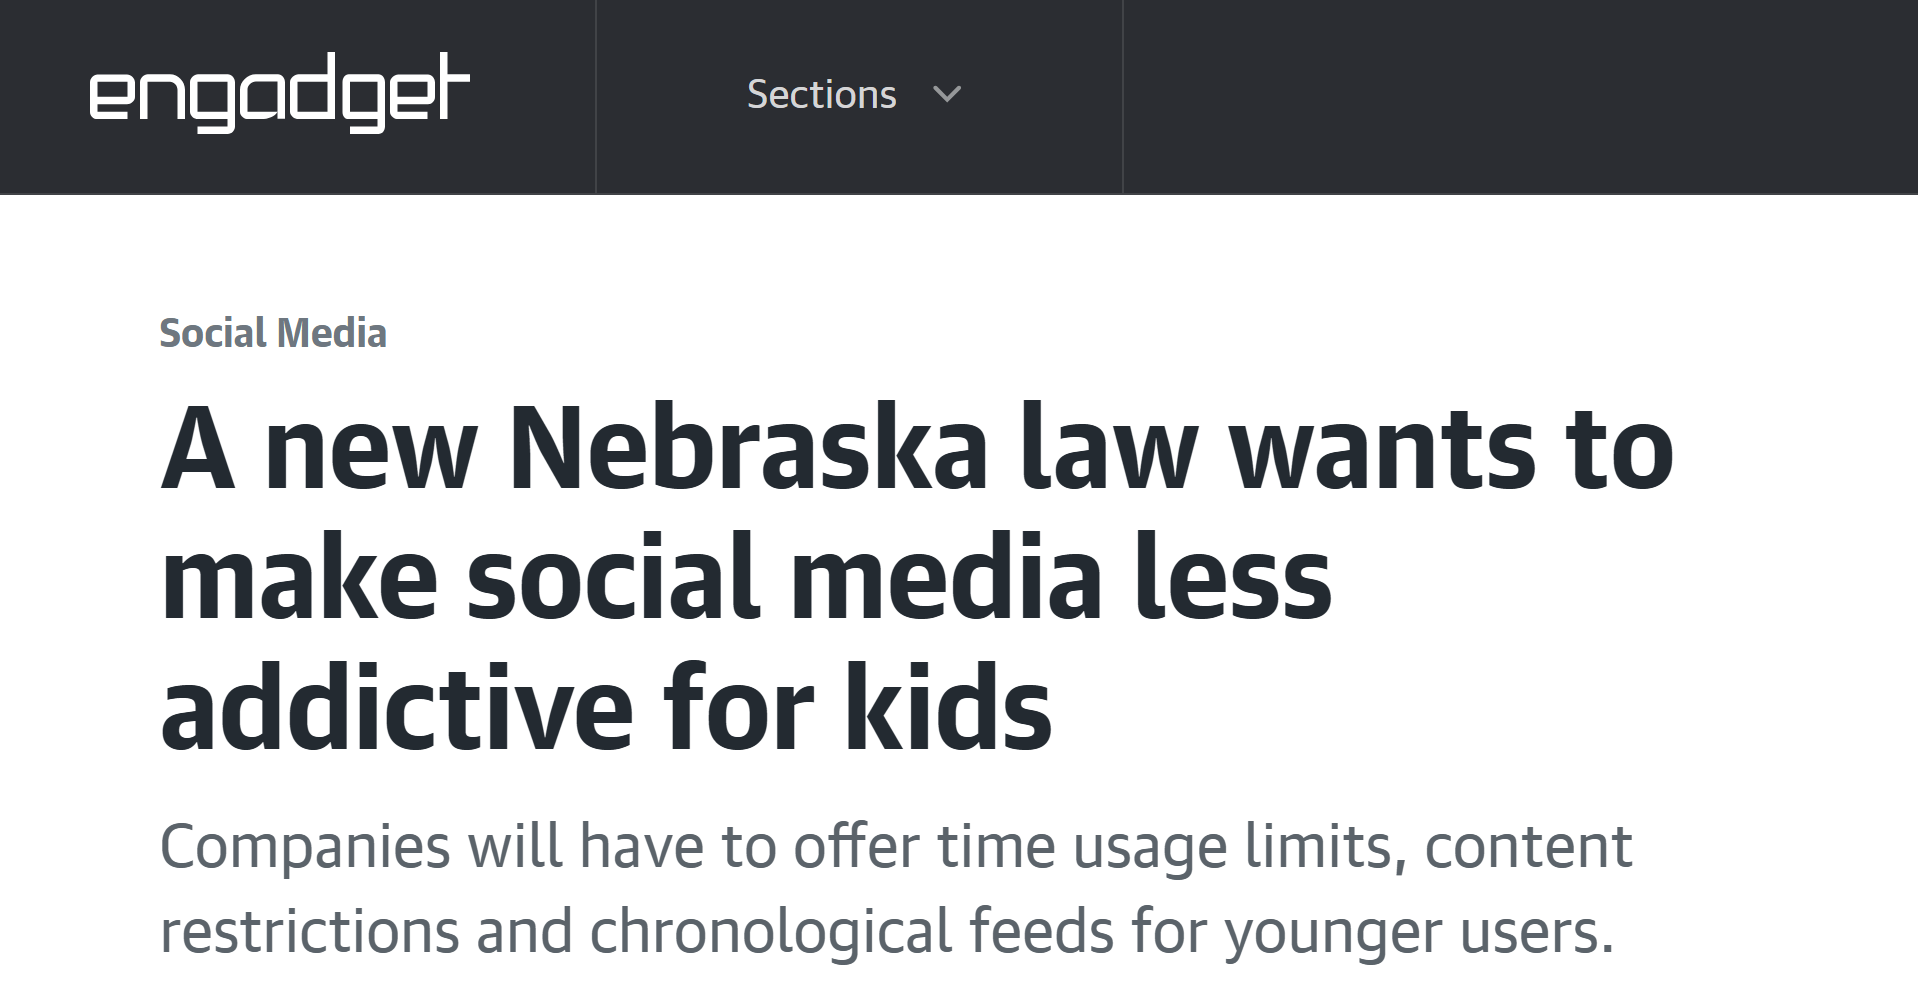
Task: Open the Sections menu label
Action: pos(821,95)
